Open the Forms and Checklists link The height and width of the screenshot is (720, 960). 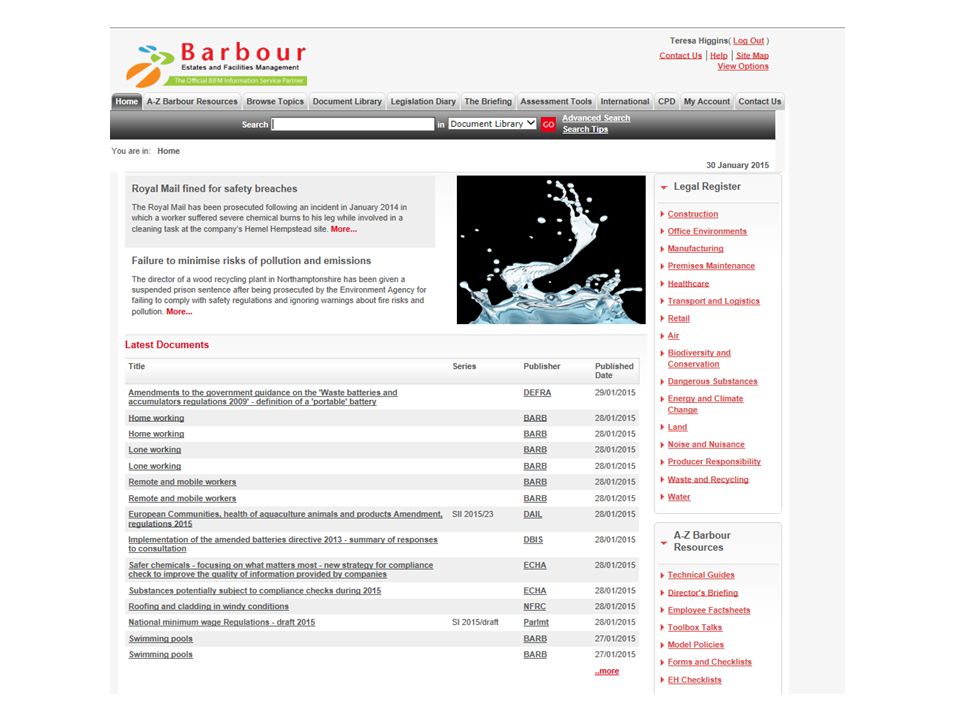710,662
